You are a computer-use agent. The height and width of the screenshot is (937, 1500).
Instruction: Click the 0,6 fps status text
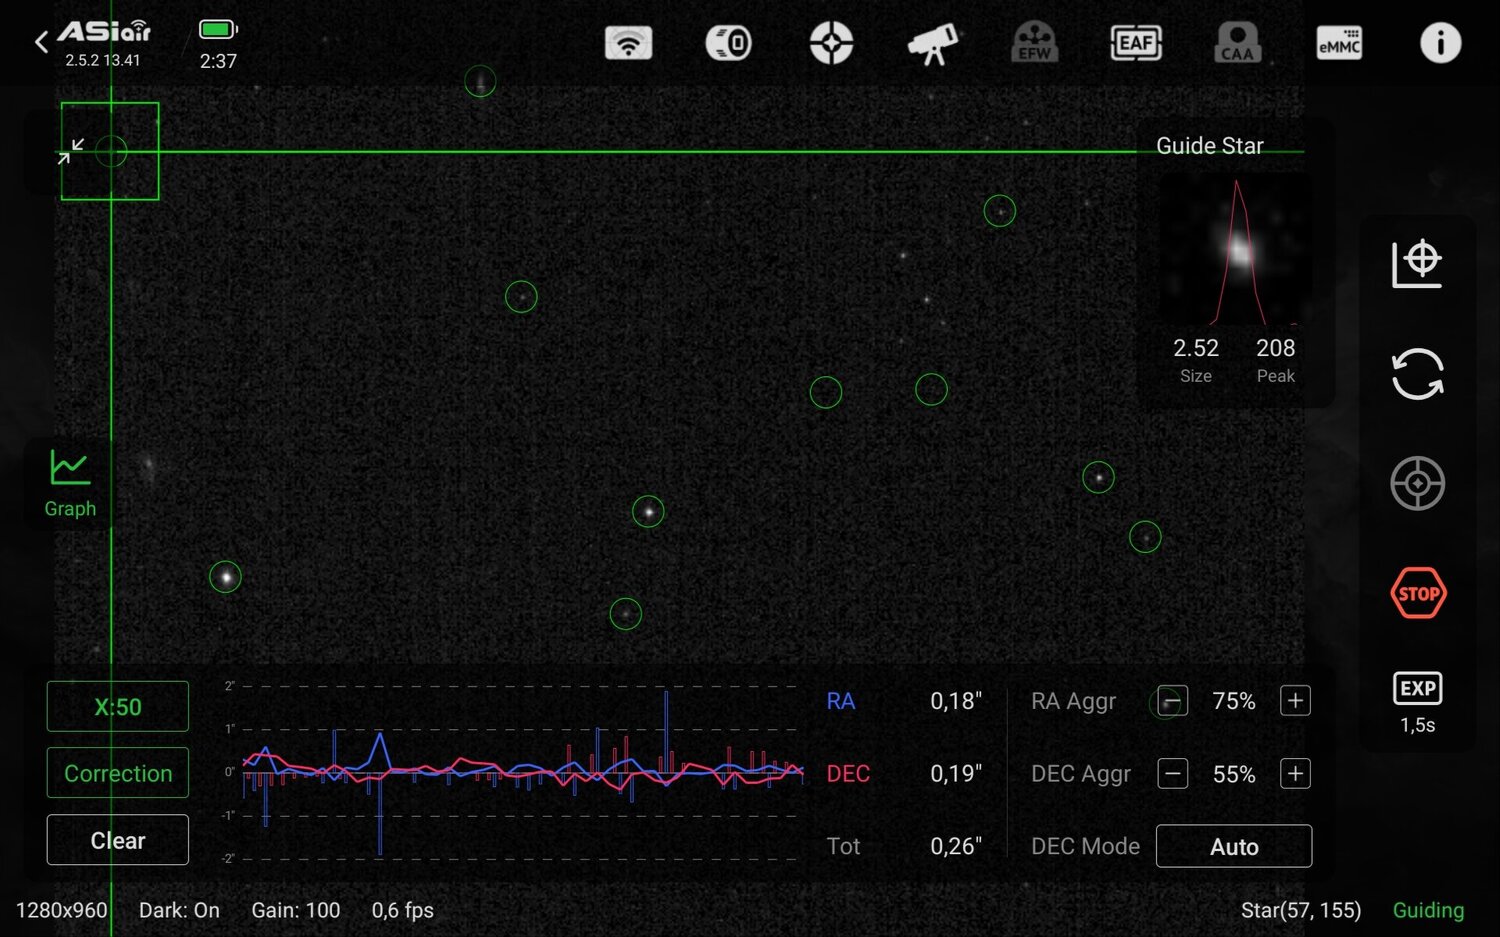pyautogui.click(x=403, y=910)
